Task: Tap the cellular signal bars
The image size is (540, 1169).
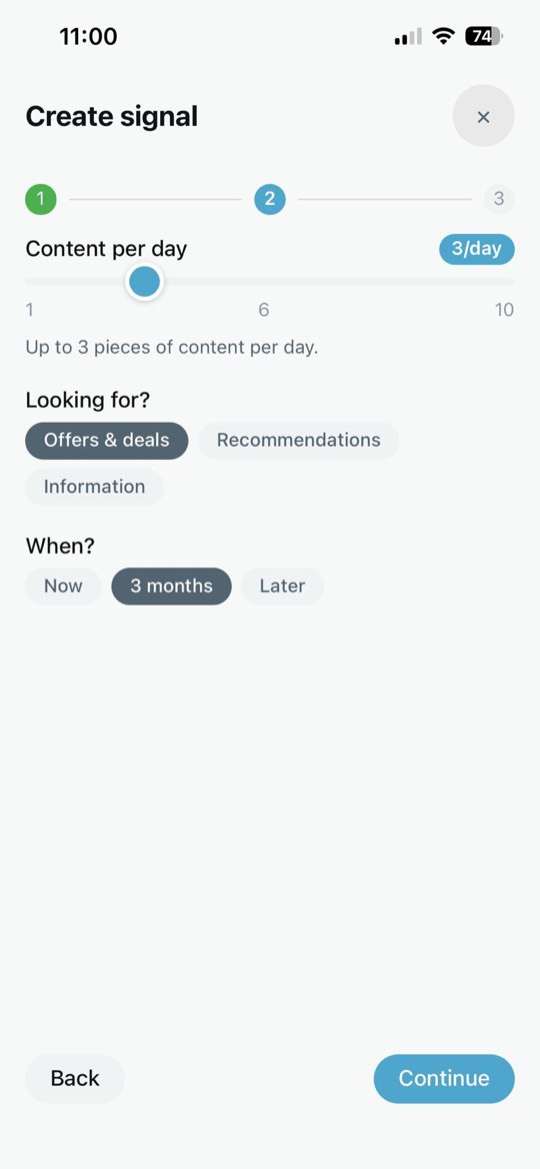Action: point(408,36)
